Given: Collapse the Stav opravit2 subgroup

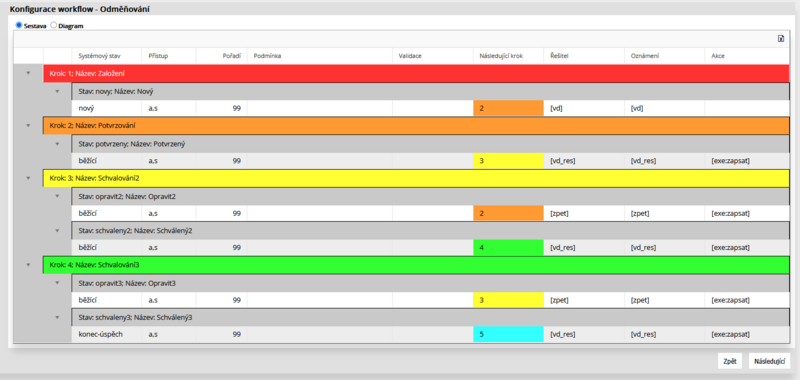Looking at the screenshot, I should click(x=57, y=196).
